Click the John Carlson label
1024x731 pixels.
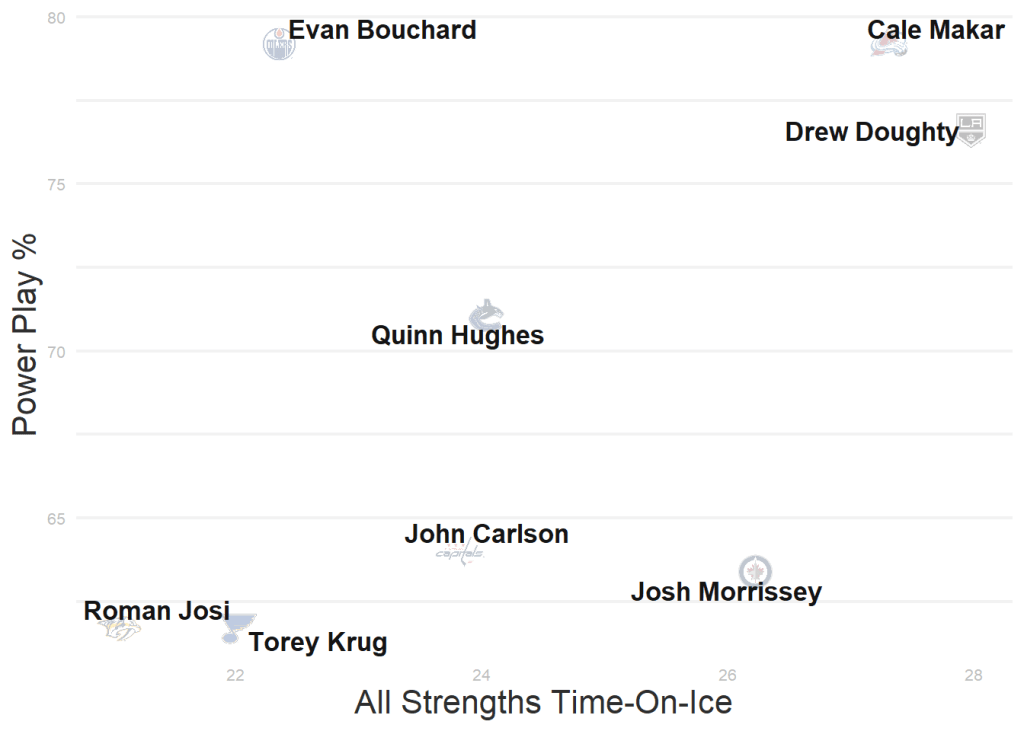pos(486,534)
